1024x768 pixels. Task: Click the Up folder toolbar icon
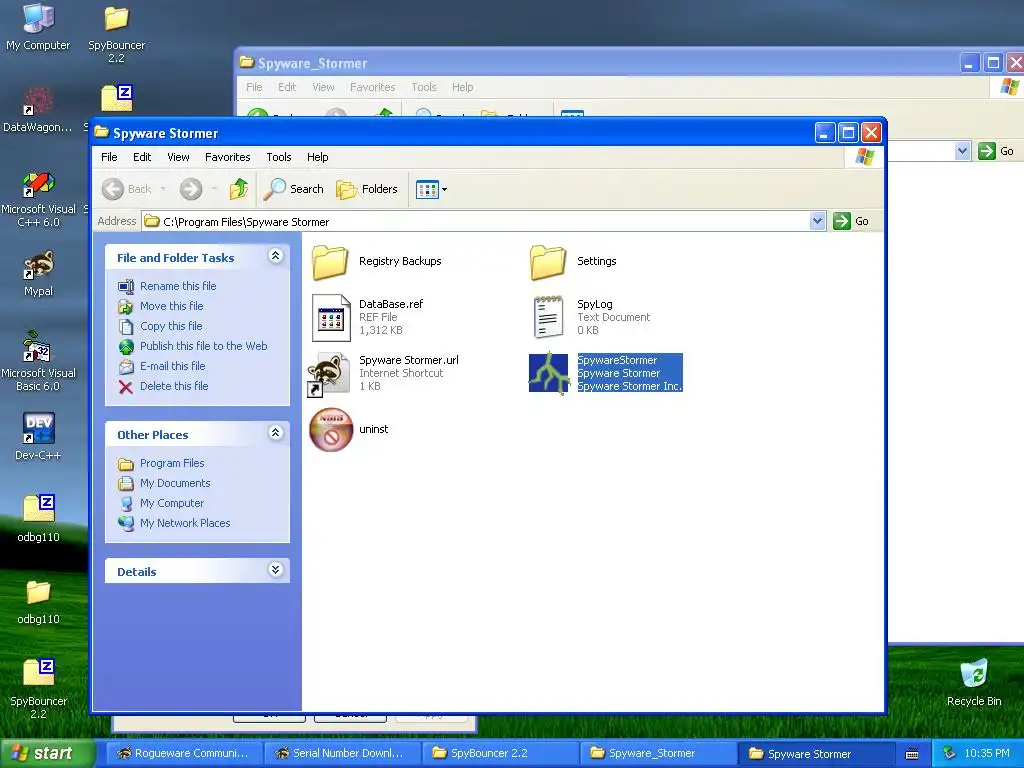(x=239, y=189)
